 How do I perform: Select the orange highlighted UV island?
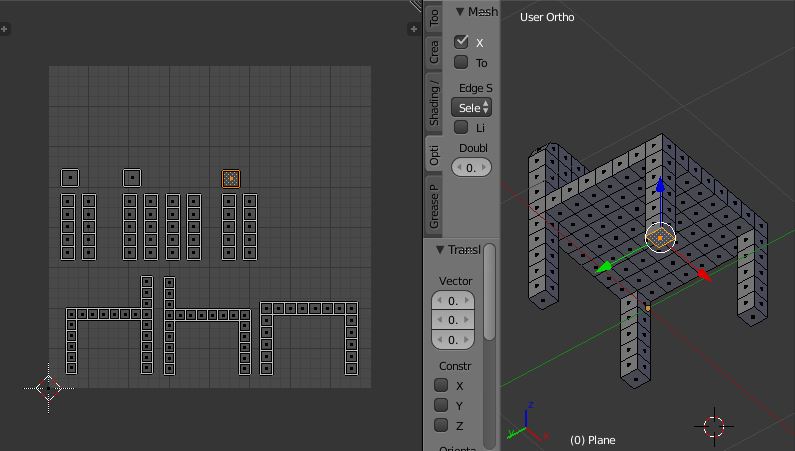[x=231, y=178]
